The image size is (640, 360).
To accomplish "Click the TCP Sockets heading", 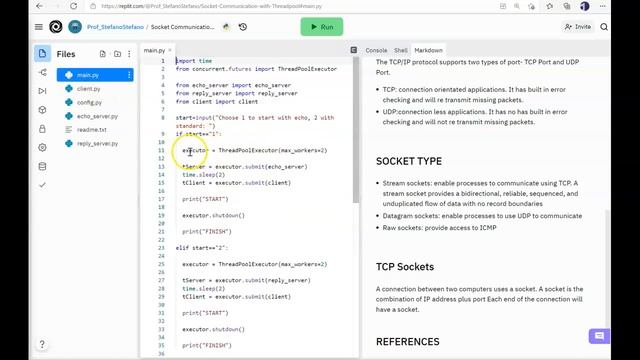I will click(404, 267).
